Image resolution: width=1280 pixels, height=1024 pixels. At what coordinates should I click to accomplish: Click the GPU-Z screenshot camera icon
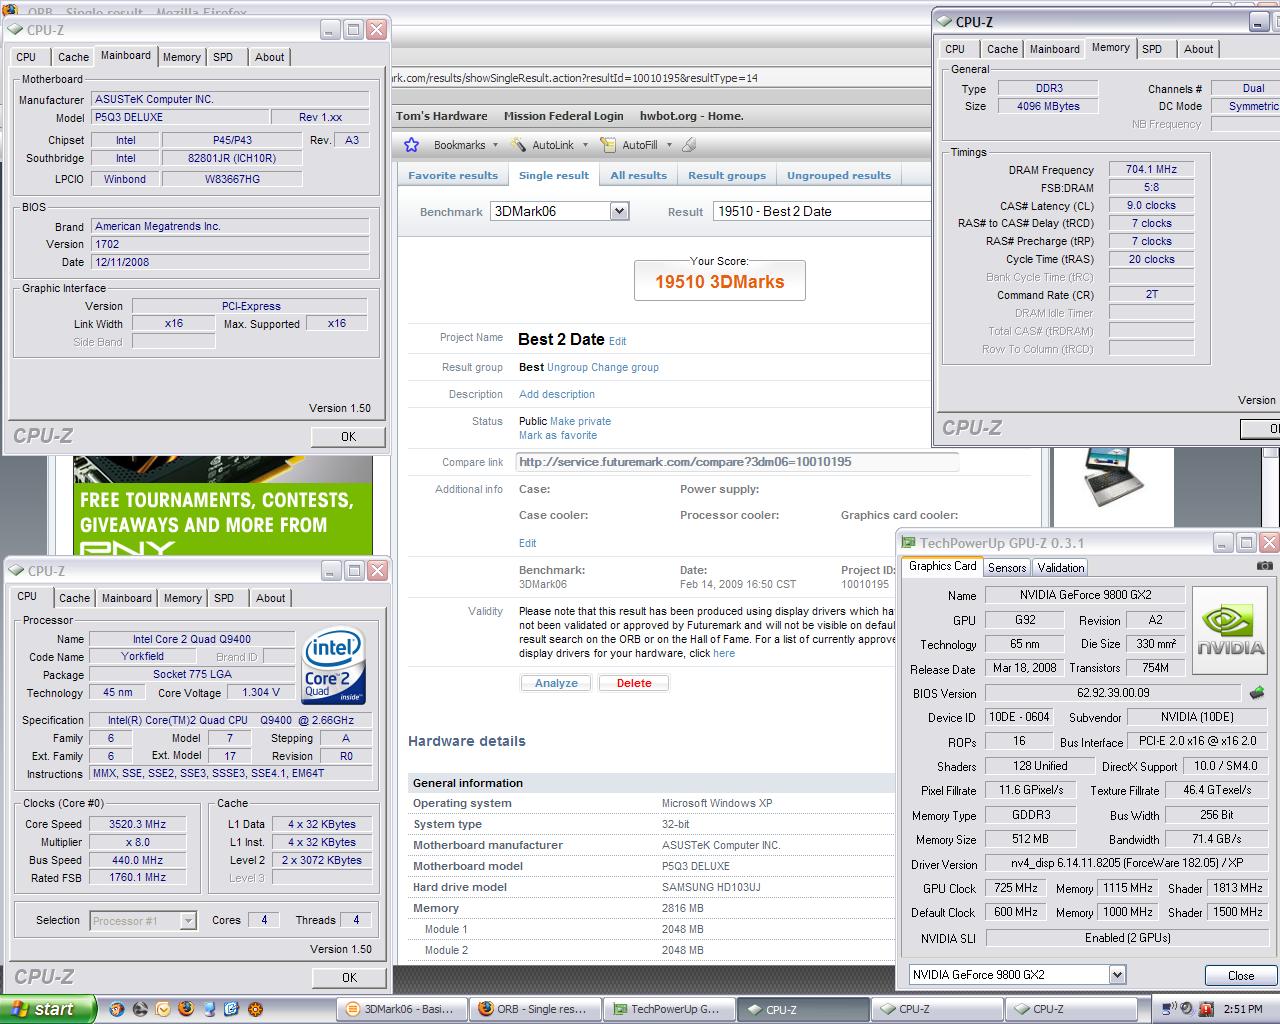click(x=1265, y=566)
